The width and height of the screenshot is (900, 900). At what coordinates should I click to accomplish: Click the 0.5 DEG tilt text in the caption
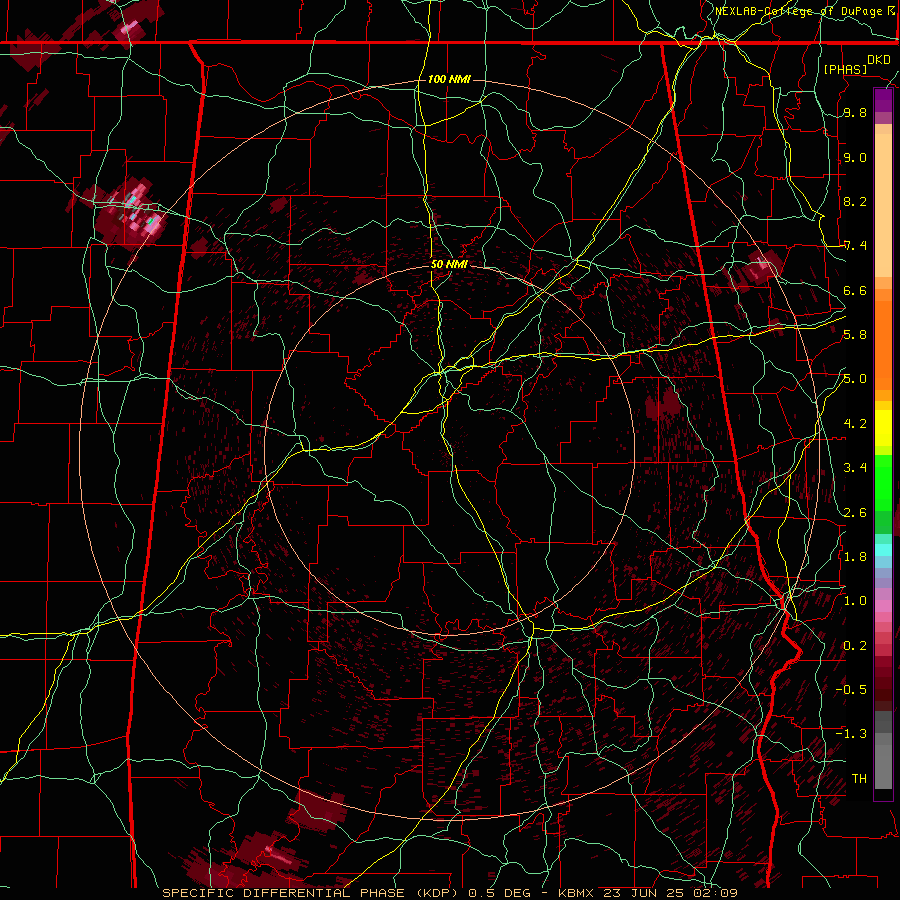(x=499, y=893)
